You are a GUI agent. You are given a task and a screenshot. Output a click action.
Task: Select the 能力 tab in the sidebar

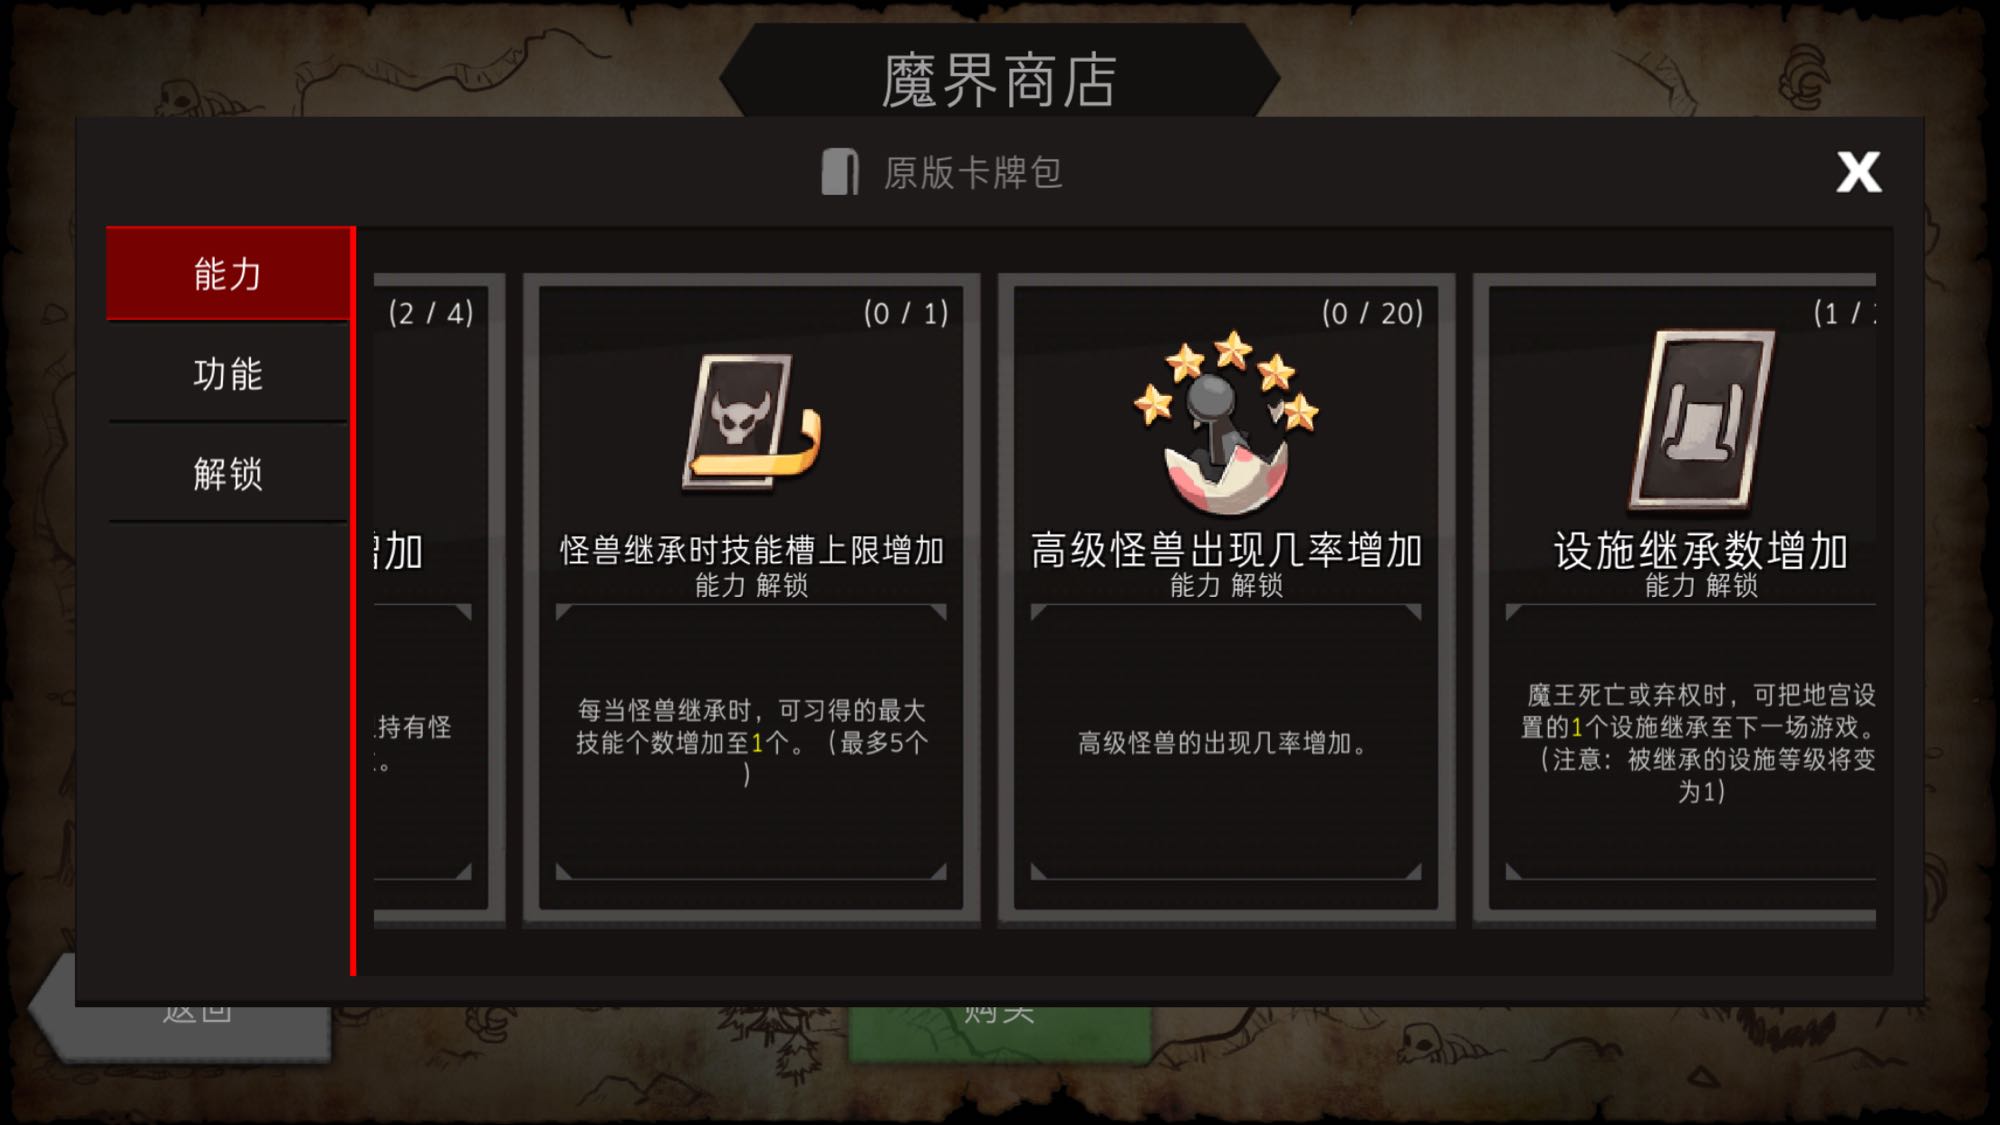228,274
